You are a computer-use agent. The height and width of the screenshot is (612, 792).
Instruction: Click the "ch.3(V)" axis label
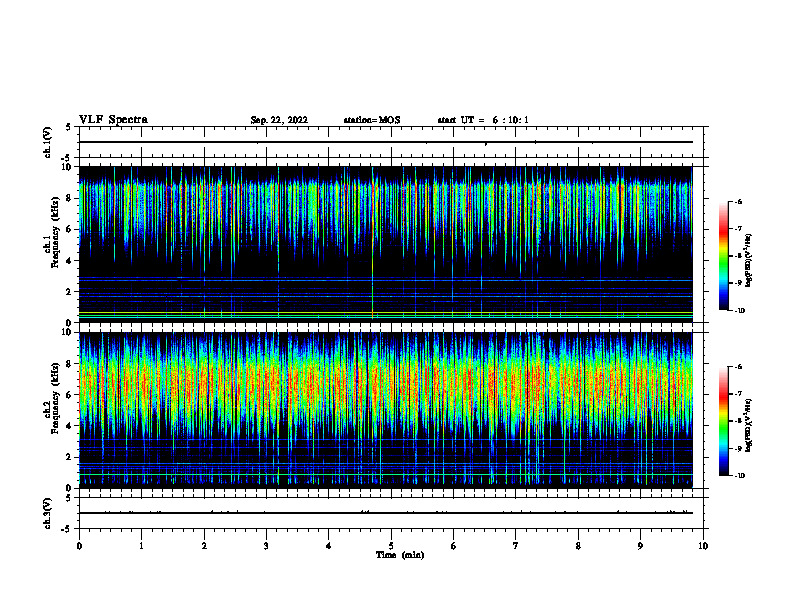click(47, 513)
